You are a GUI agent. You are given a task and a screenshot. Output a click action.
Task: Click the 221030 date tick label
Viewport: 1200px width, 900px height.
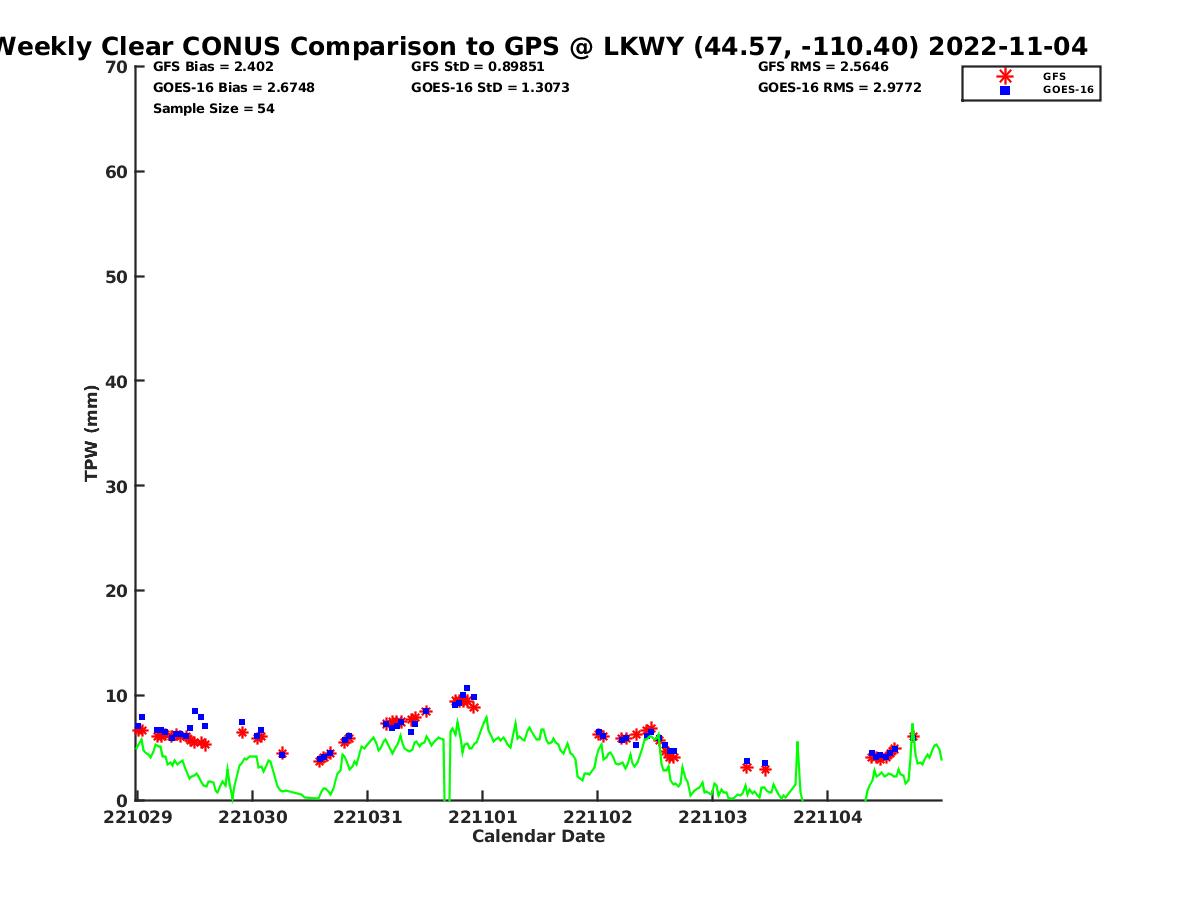253,817
